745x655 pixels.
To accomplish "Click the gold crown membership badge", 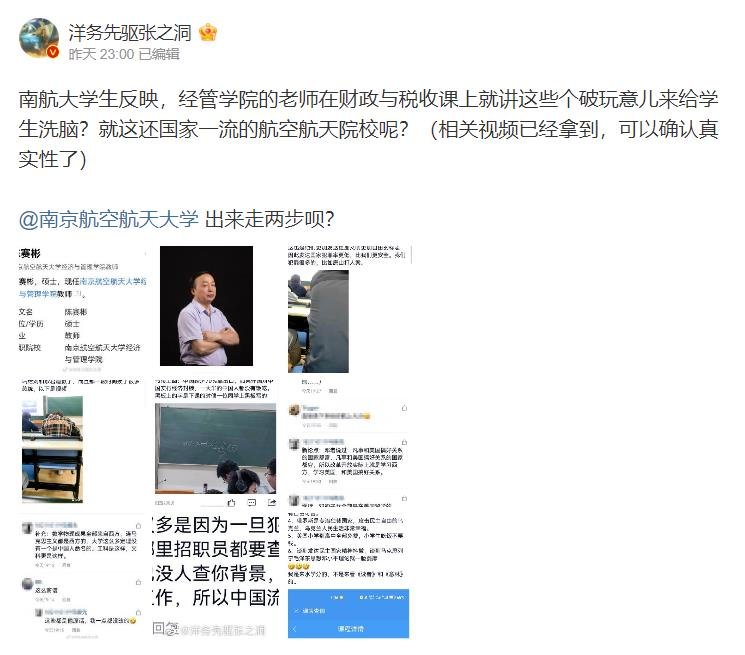I will click(x=208, y=33).
